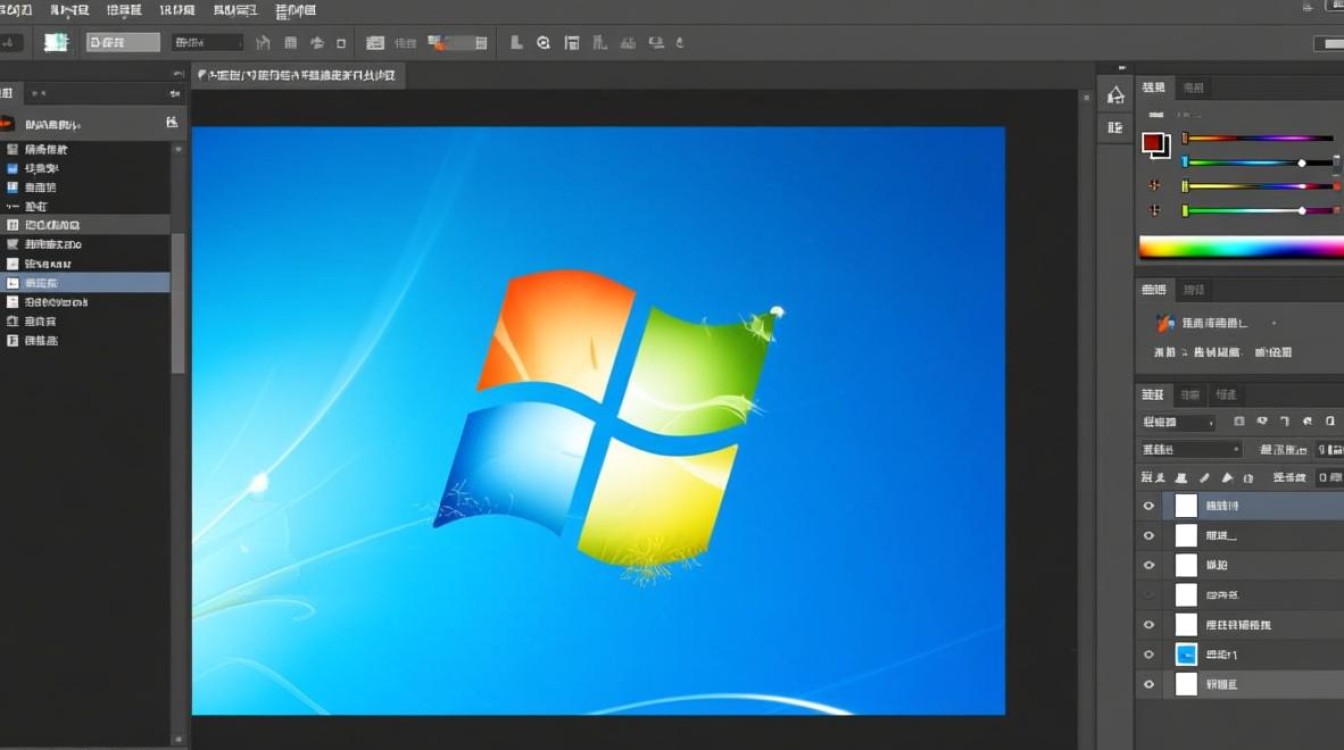Open the blend mode dropdown in the Layers panel

[1190, 449]
